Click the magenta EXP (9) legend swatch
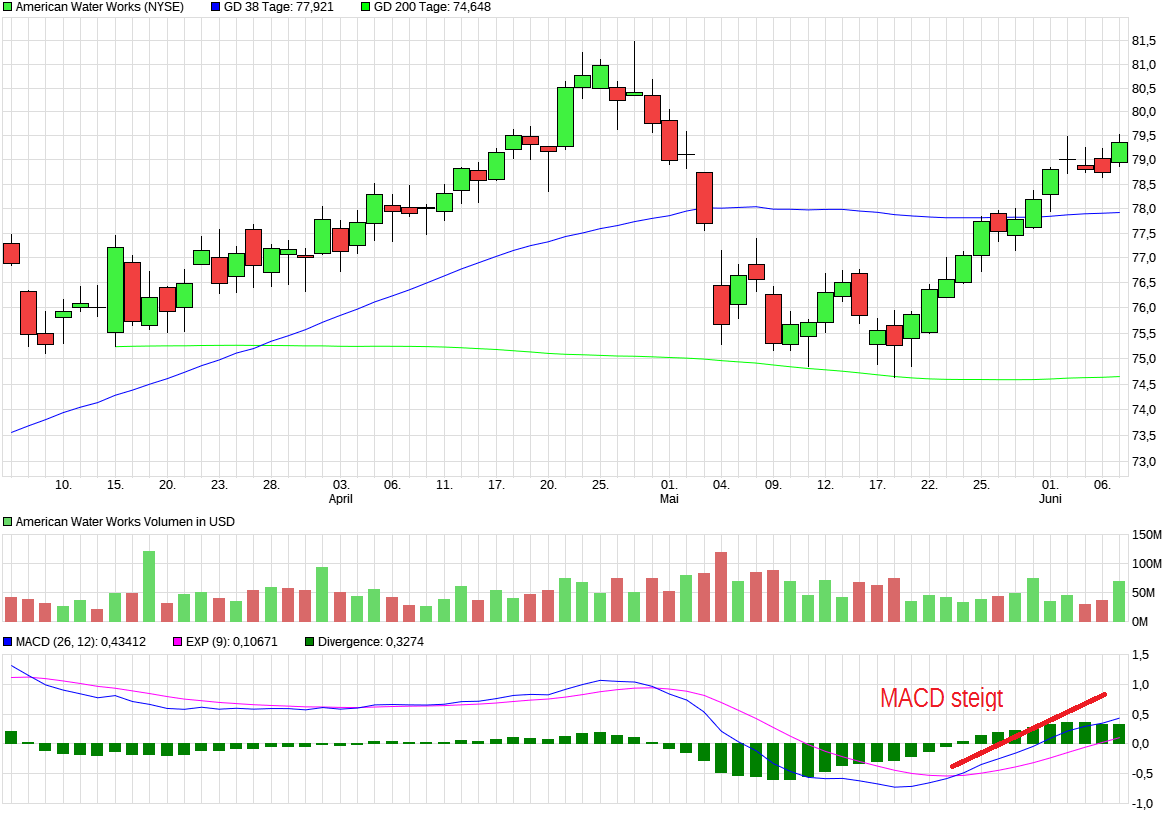 pos(179,642)
